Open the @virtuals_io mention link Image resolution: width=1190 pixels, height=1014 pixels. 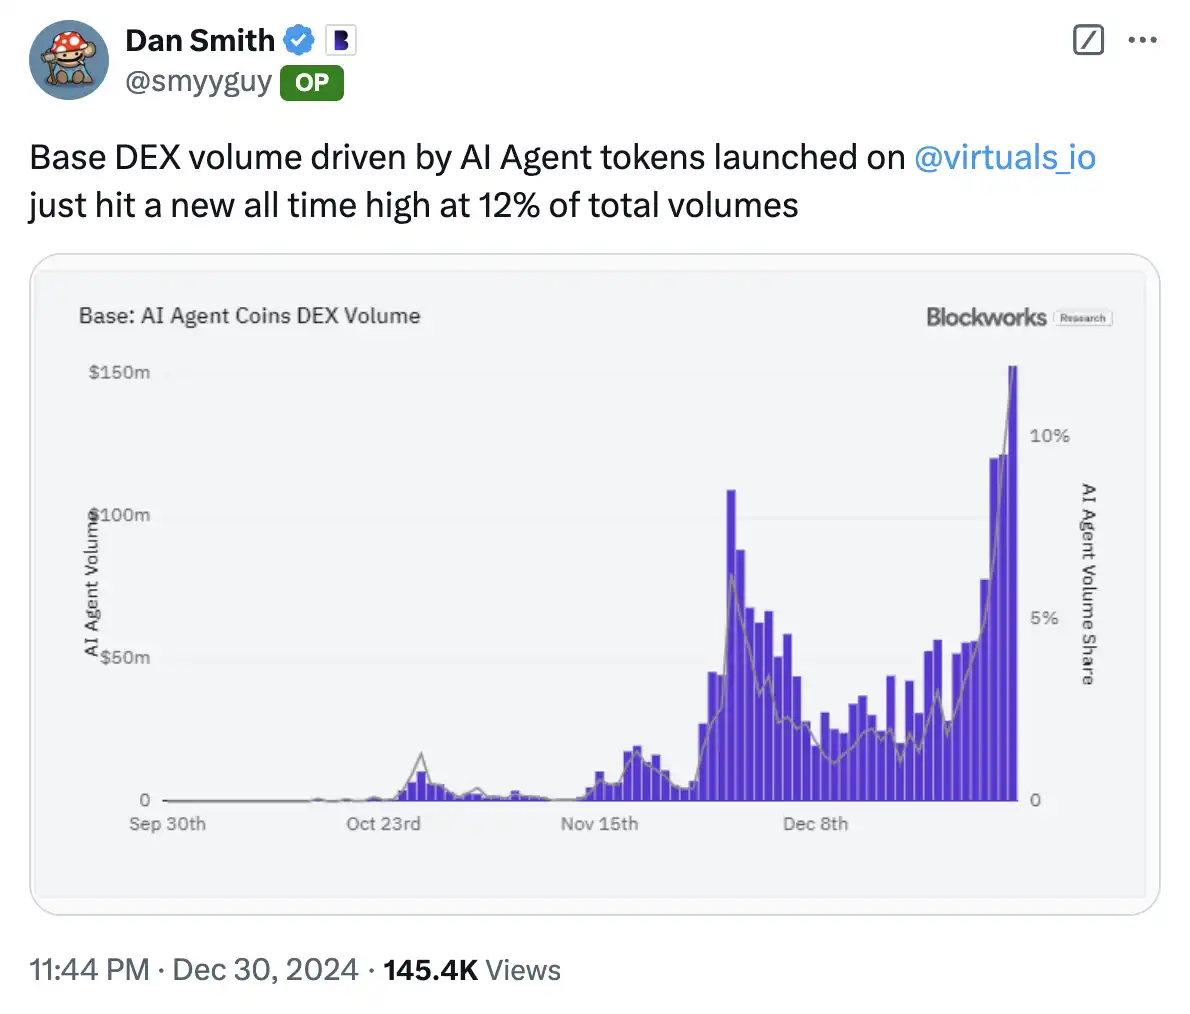click(x=1004, y=157)
